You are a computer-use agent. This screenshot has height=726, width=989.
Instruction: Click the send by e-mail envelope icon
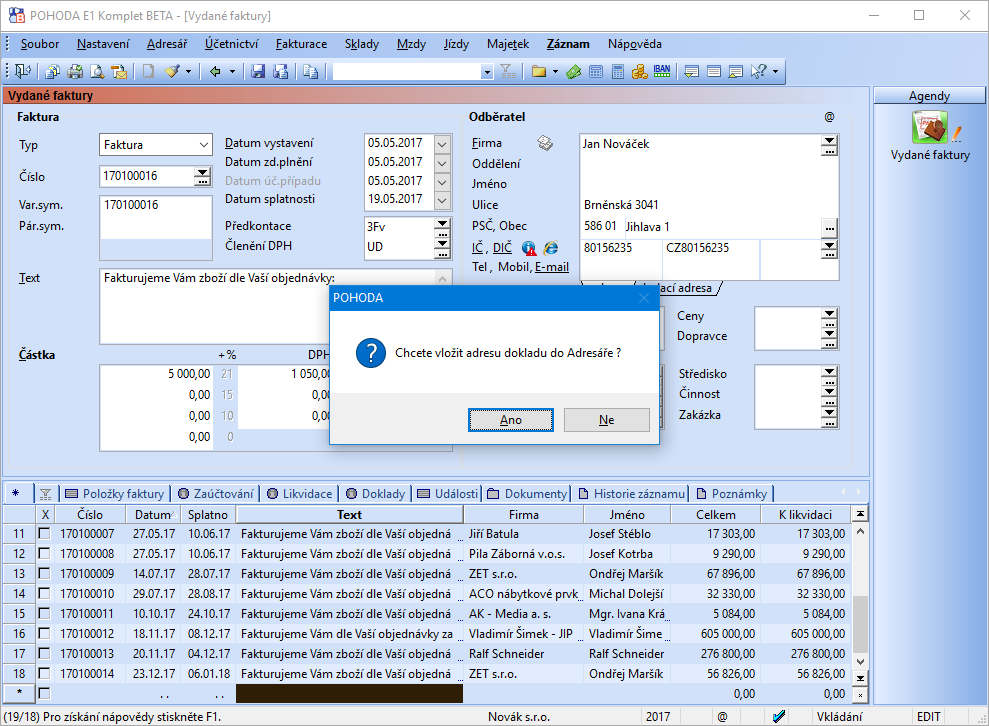[x=119, y=71]
